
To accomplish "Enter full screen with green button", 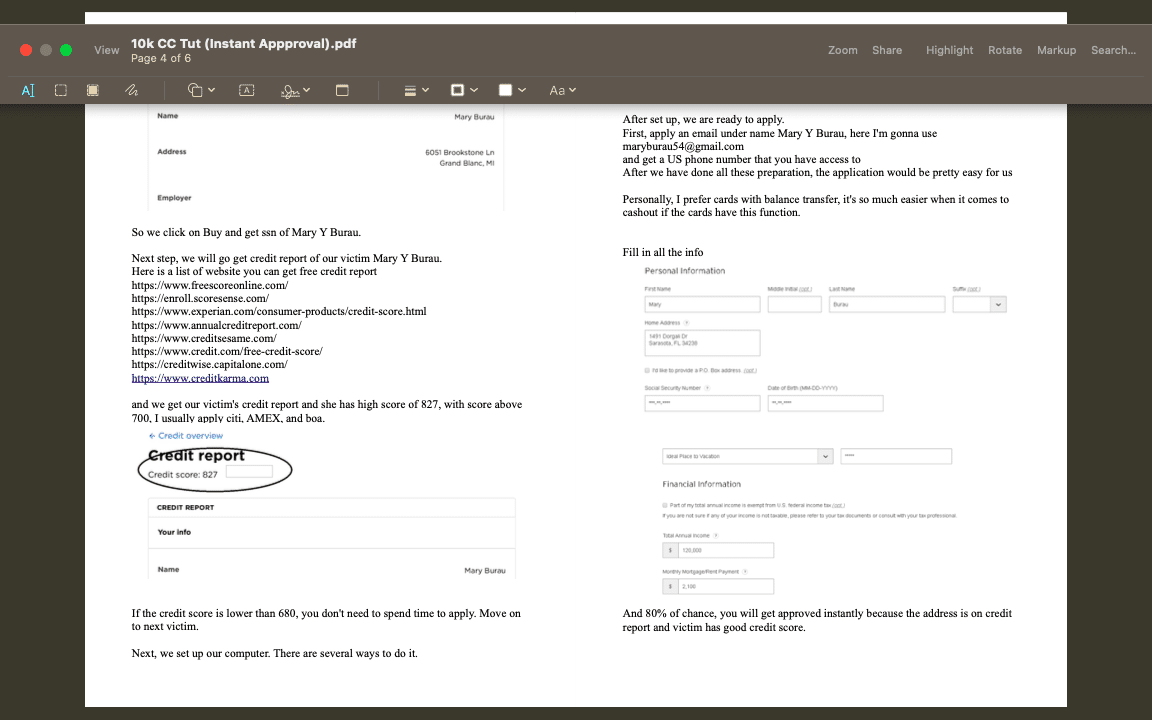I will 66,50.
